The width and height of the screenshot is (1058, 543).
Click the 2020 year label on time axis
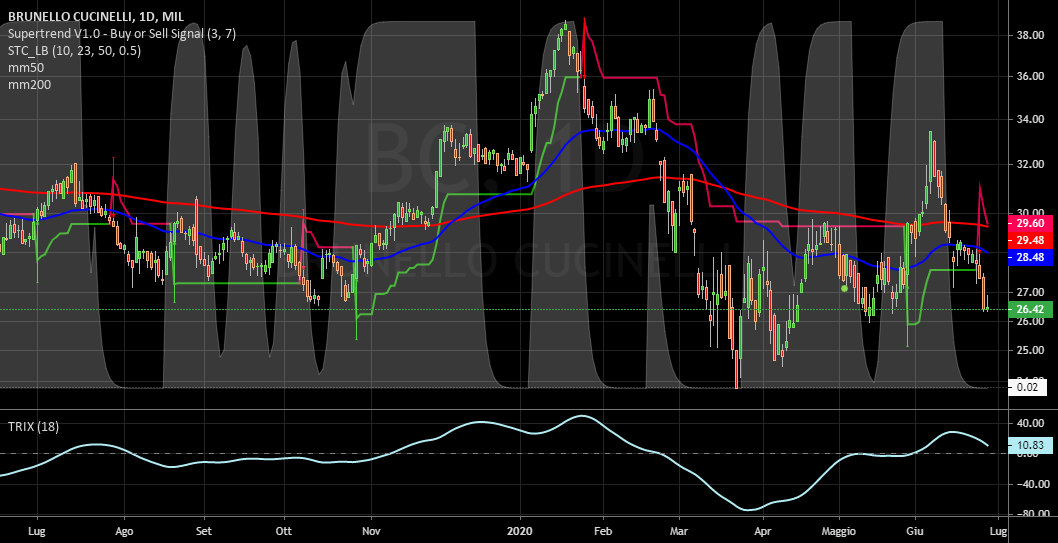tap(520, 532)
